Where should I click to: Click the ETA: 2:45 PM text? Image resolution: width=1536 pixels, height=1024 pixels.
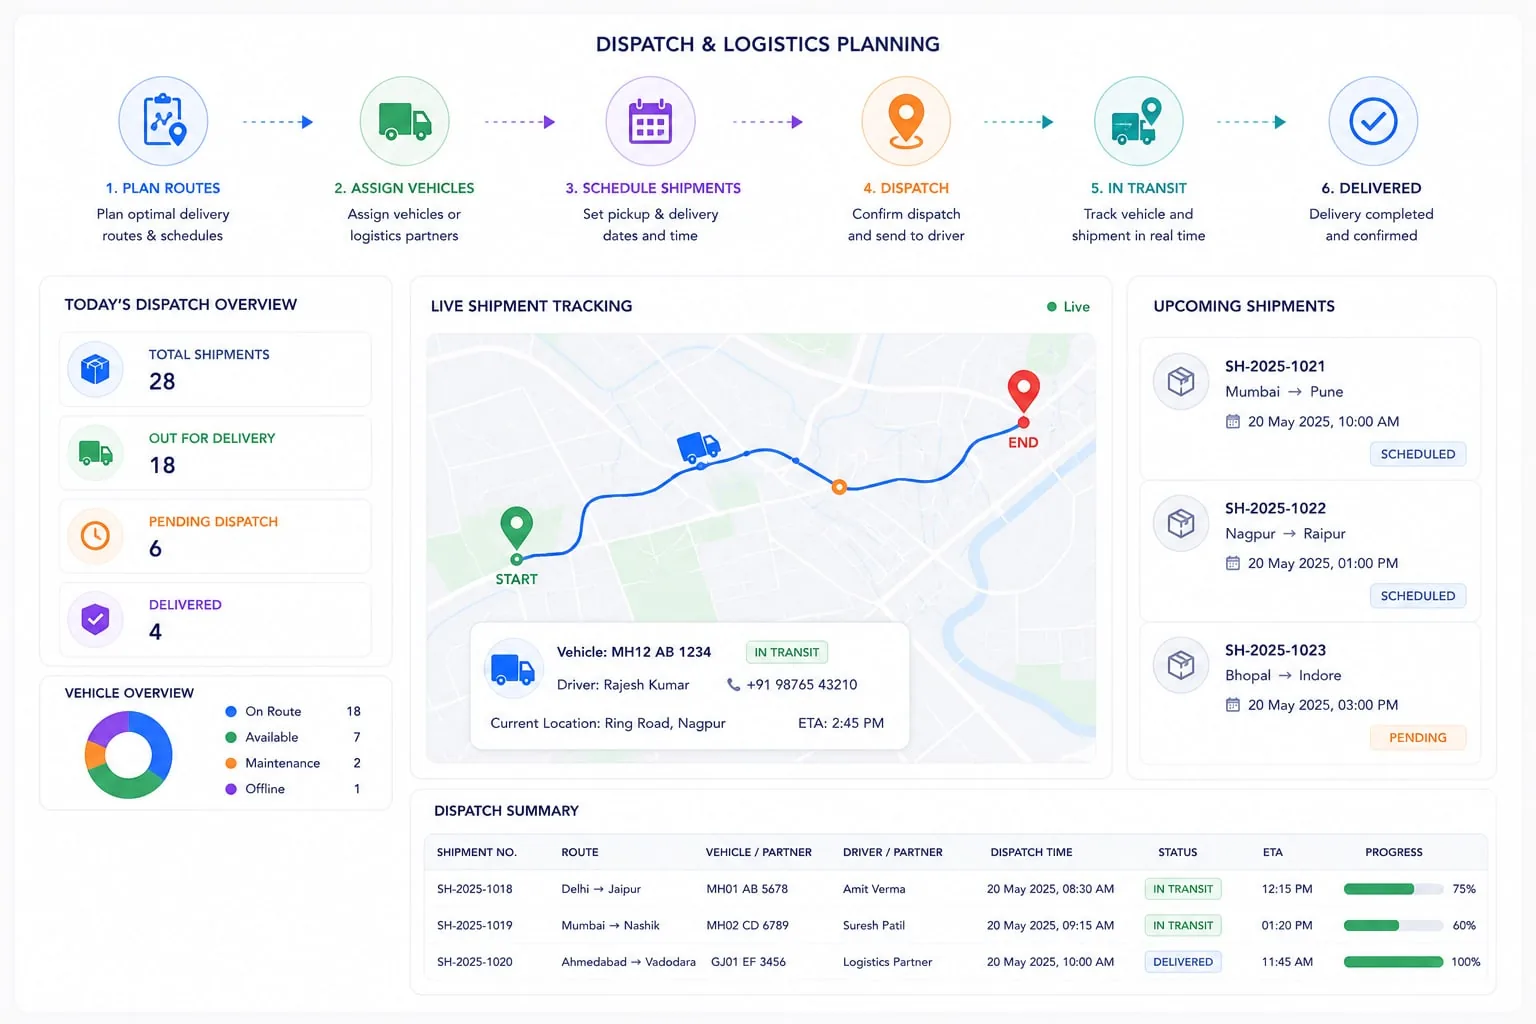(x=841, y=723)
